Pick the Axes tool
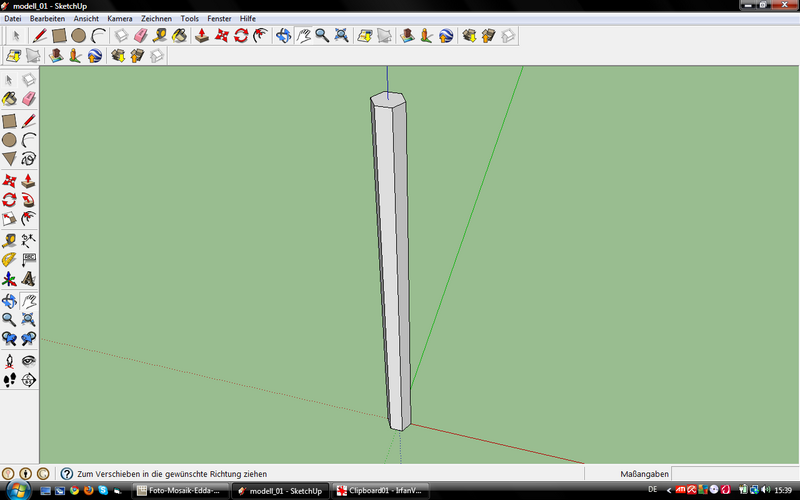Viewport: 800px width, 500px height. point(9,279)
